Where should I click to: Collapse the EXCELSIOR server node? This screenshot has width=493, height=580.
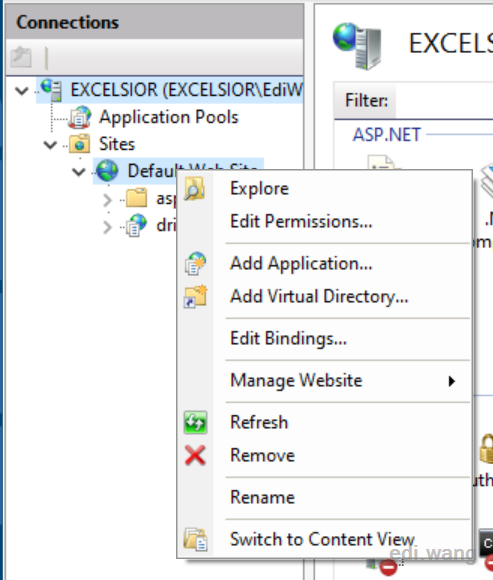point(22,90)
